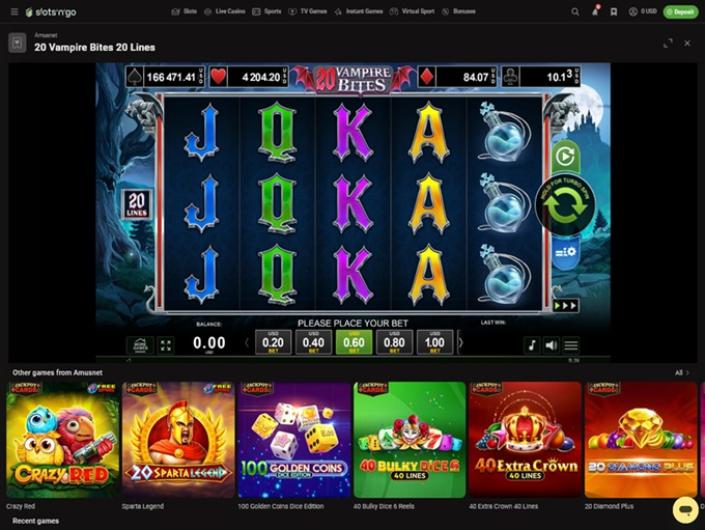Click the green spin button
705x530 pixels.
[x=566, y=205]
